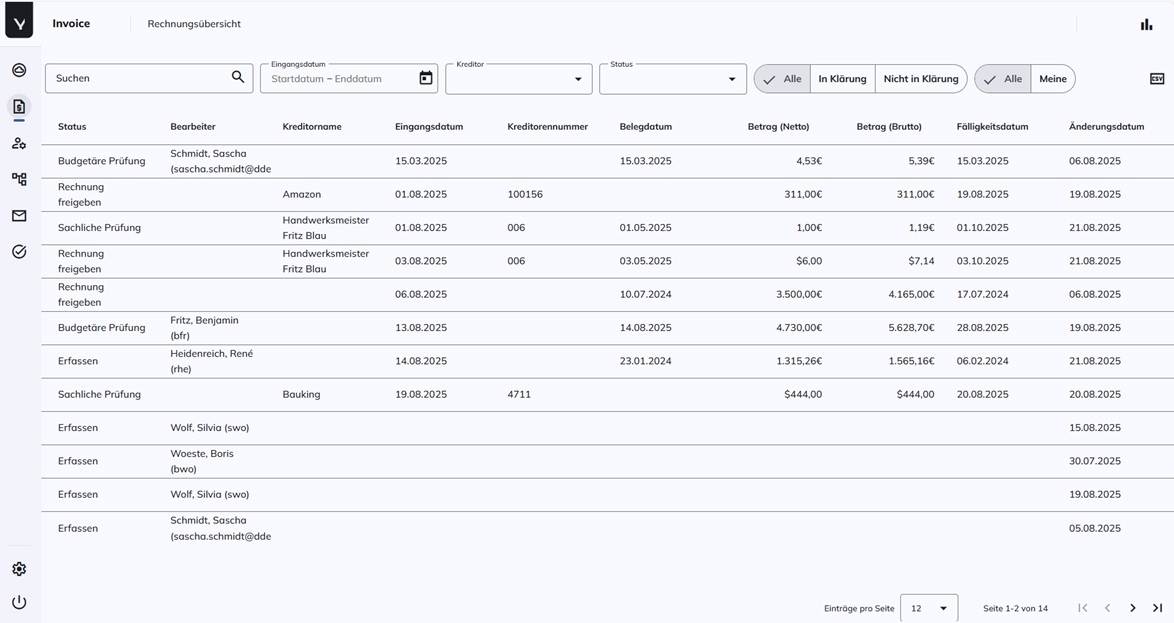The width and height of the screenshot is (1174, 623).
Task: Click the Eingangsdatum 03.08.2025 cell
Action: 421,261
